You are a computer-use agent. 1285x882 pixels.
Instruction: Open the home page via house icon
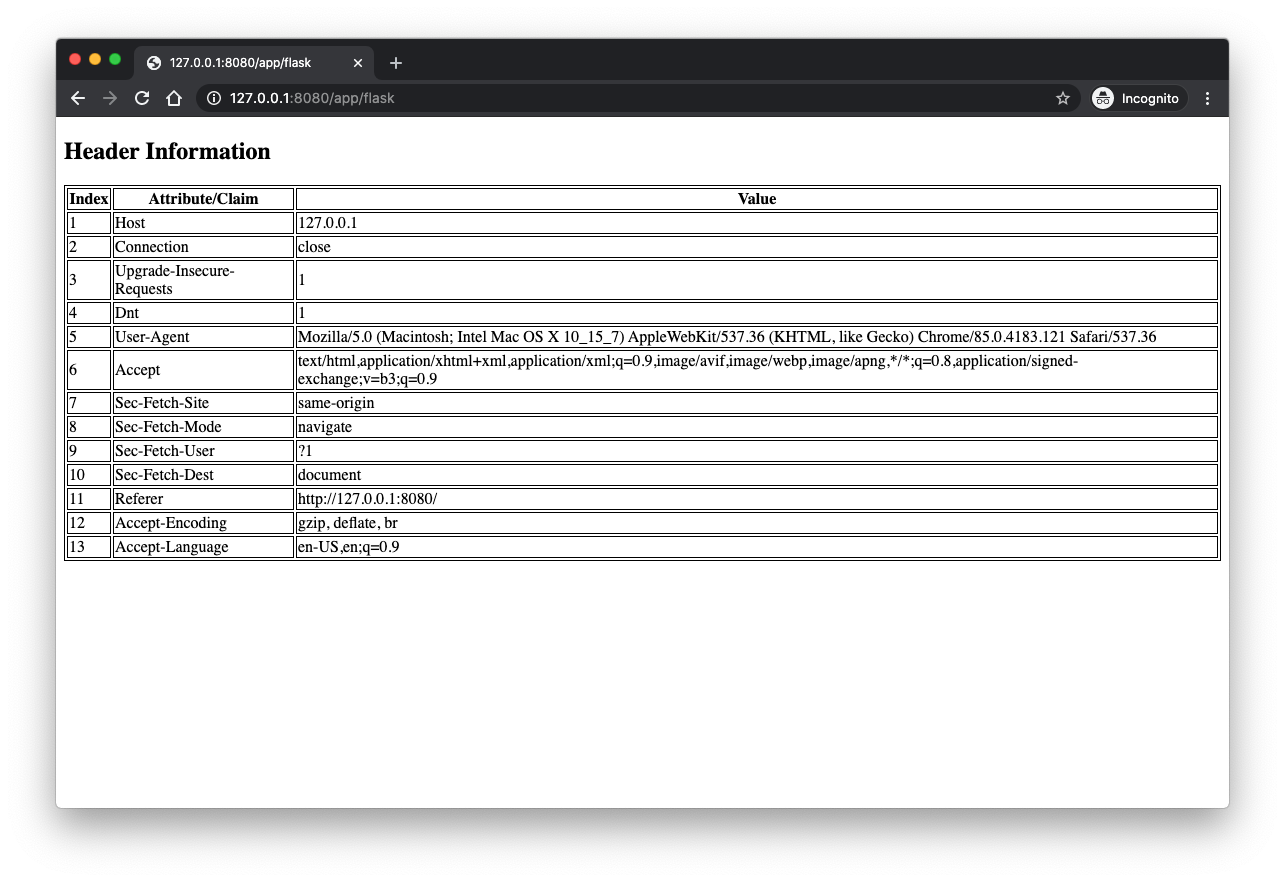click(x=174, y=98)
